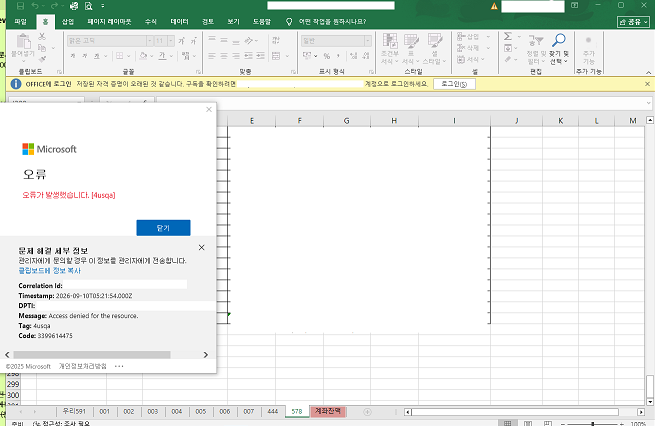Open the Customize Quick Access Toolbar dropdown
The height and width of the screenshot is (426, 655).
coord(103,6)
